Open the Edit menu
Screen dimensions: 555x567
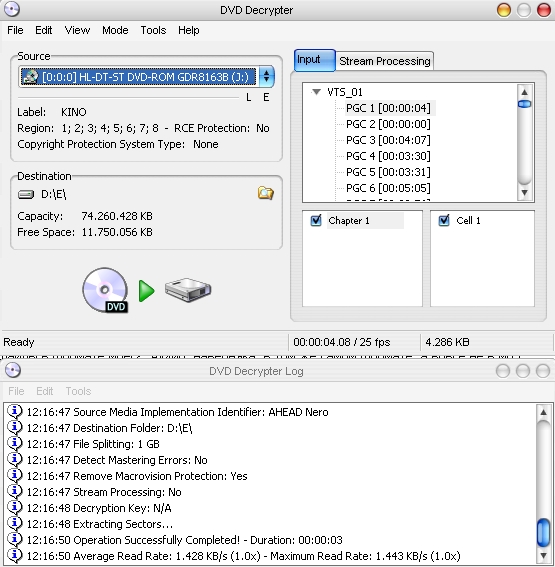(x=43, y=30)
